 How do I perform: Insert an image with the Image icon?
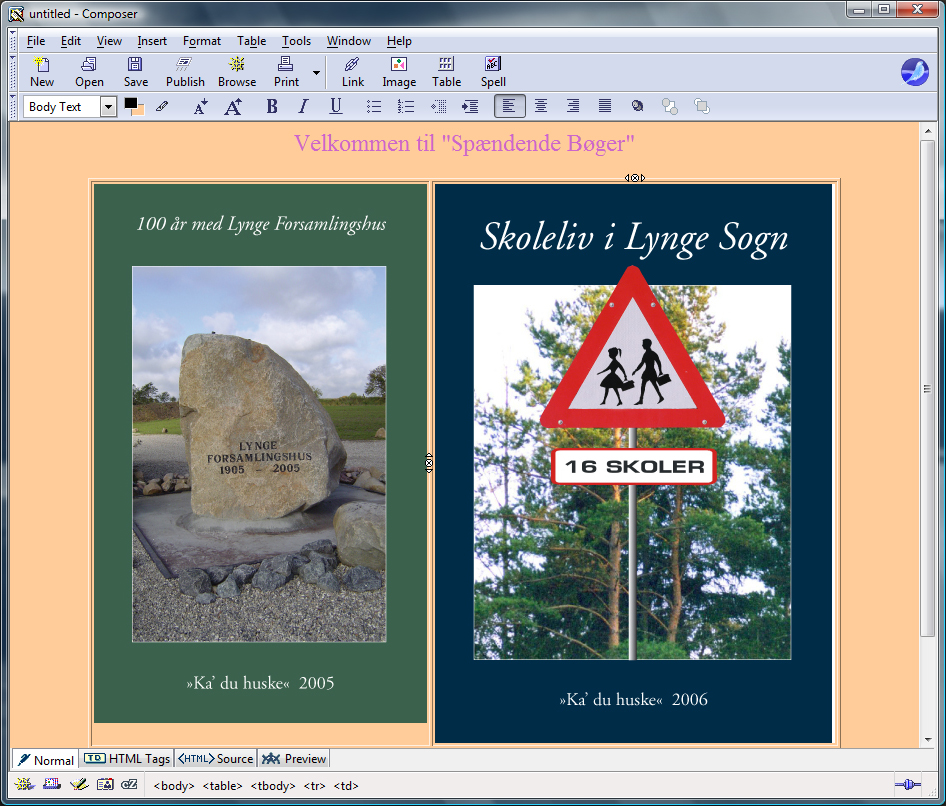[x=399, y=72]
